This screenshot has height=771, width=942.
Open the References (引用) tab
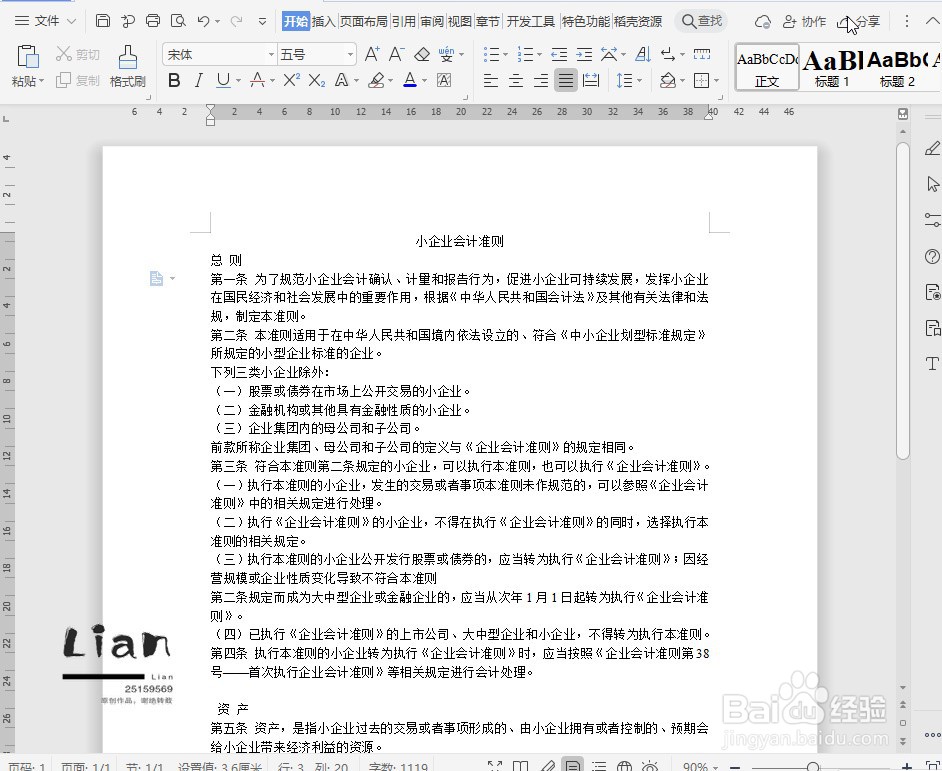tap(404, 22)
